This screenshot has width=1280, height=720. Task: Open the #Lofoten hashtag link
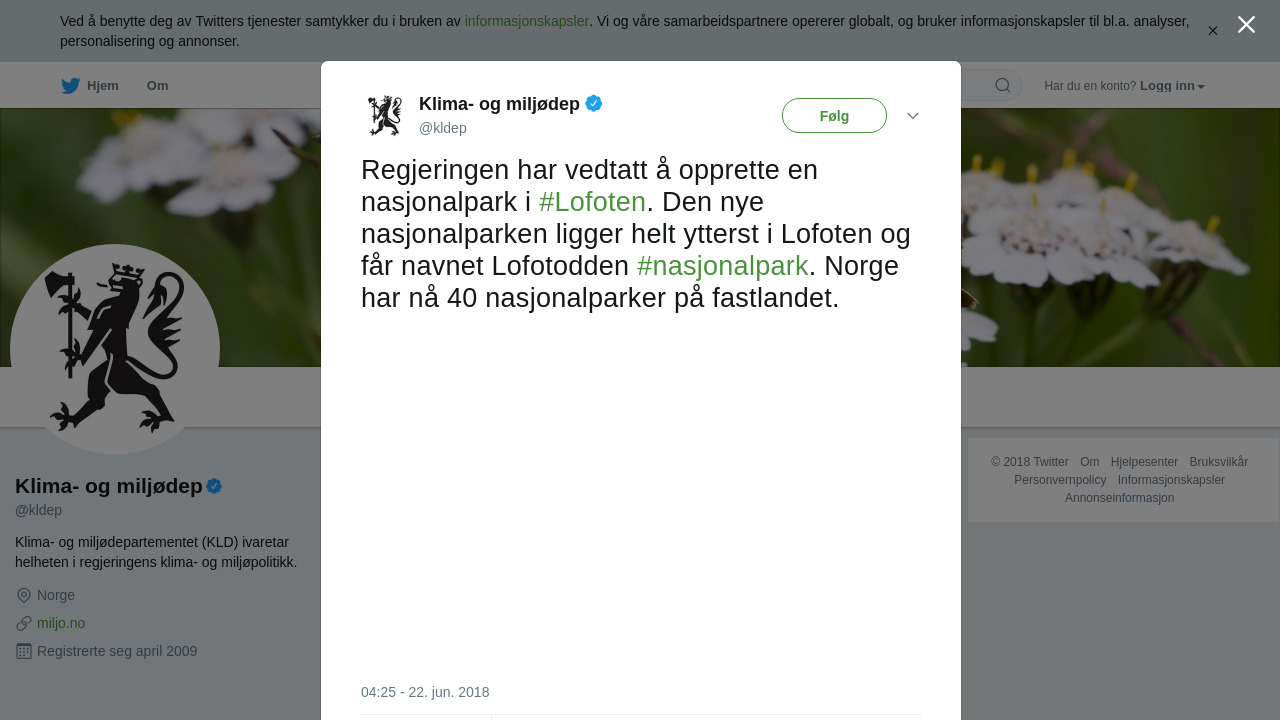coord(592,202)
